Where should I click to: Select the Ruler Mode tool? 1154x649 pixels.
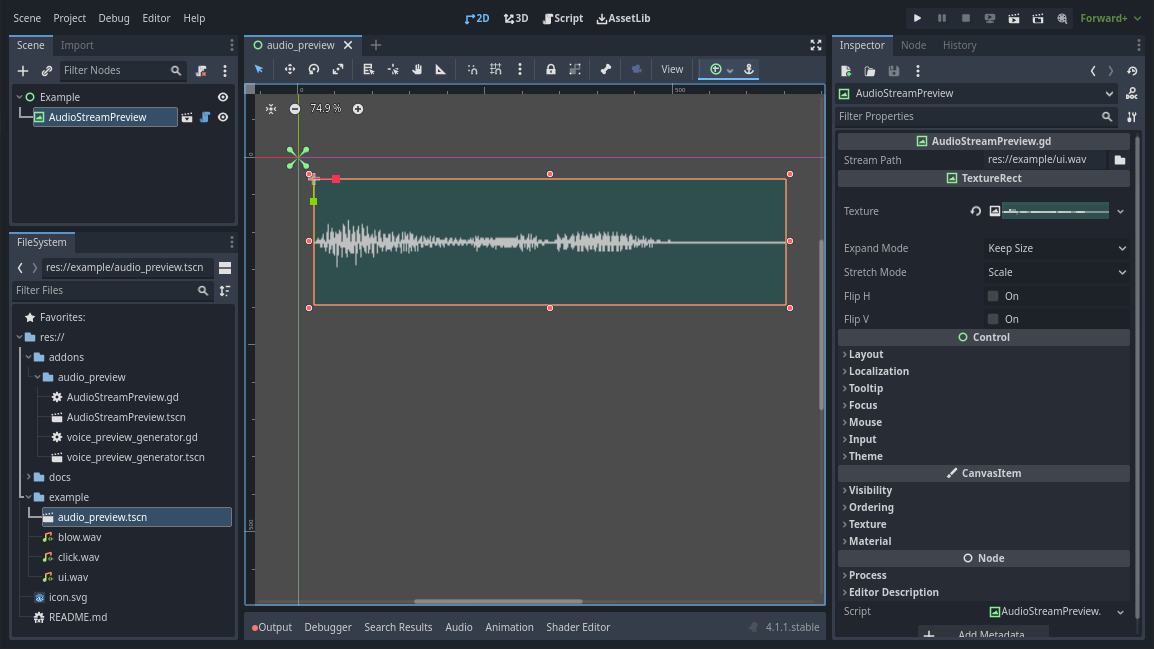click(440, 69)
